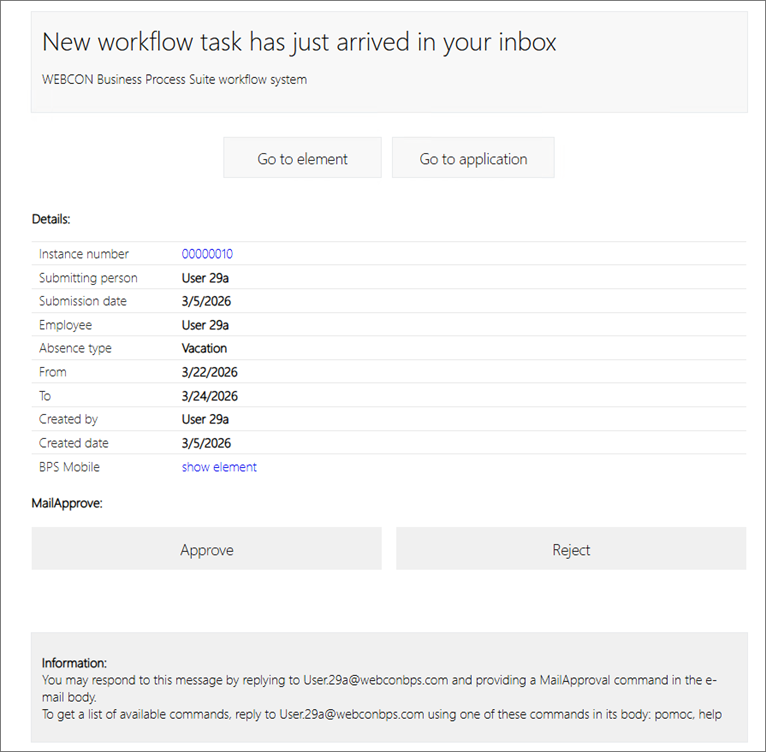Click the MailApprove section heading
This screenshot has height=752, width=766.
click(x=67, y=503)
